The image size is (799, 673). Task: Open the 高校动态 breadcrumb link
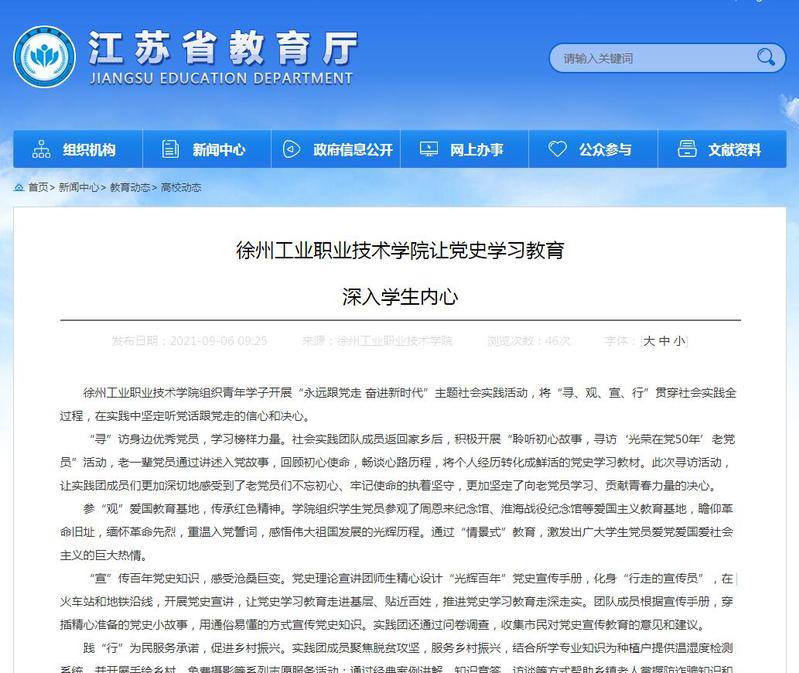181,187
